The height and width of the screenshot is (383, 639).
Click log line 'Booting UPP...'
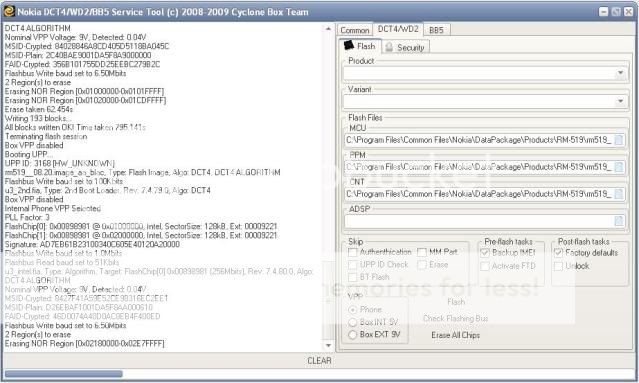29,154
